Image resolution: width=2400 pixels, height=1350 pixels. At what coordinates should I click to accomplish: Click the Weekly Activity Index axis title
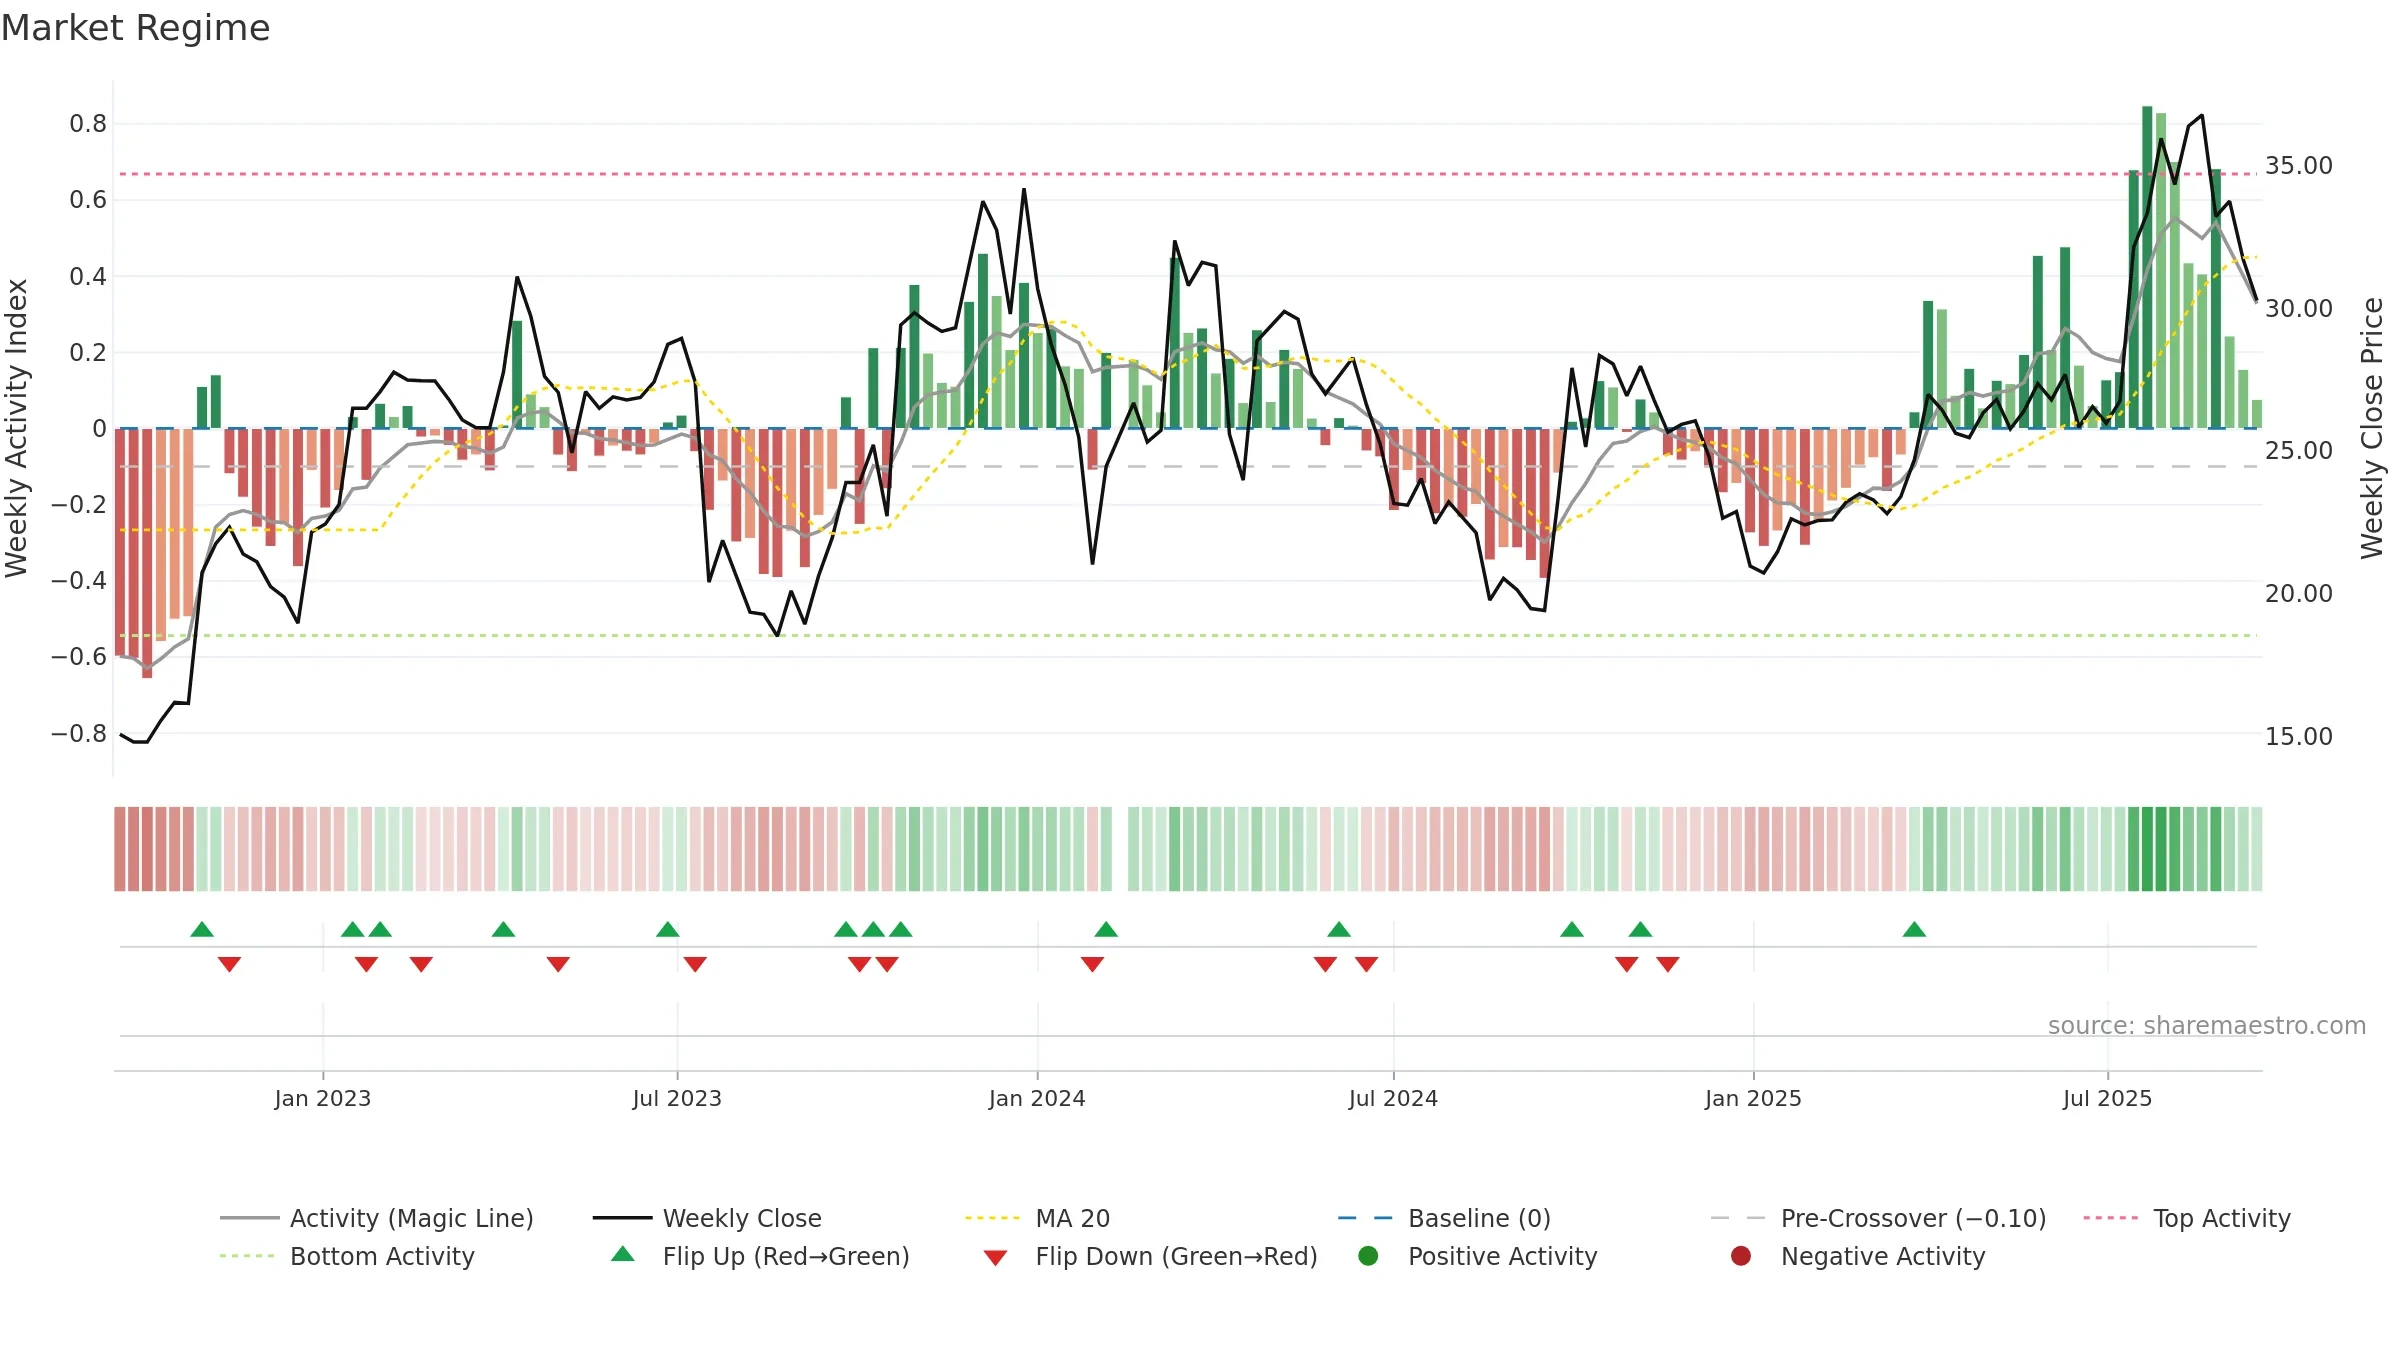click(16, 428)
